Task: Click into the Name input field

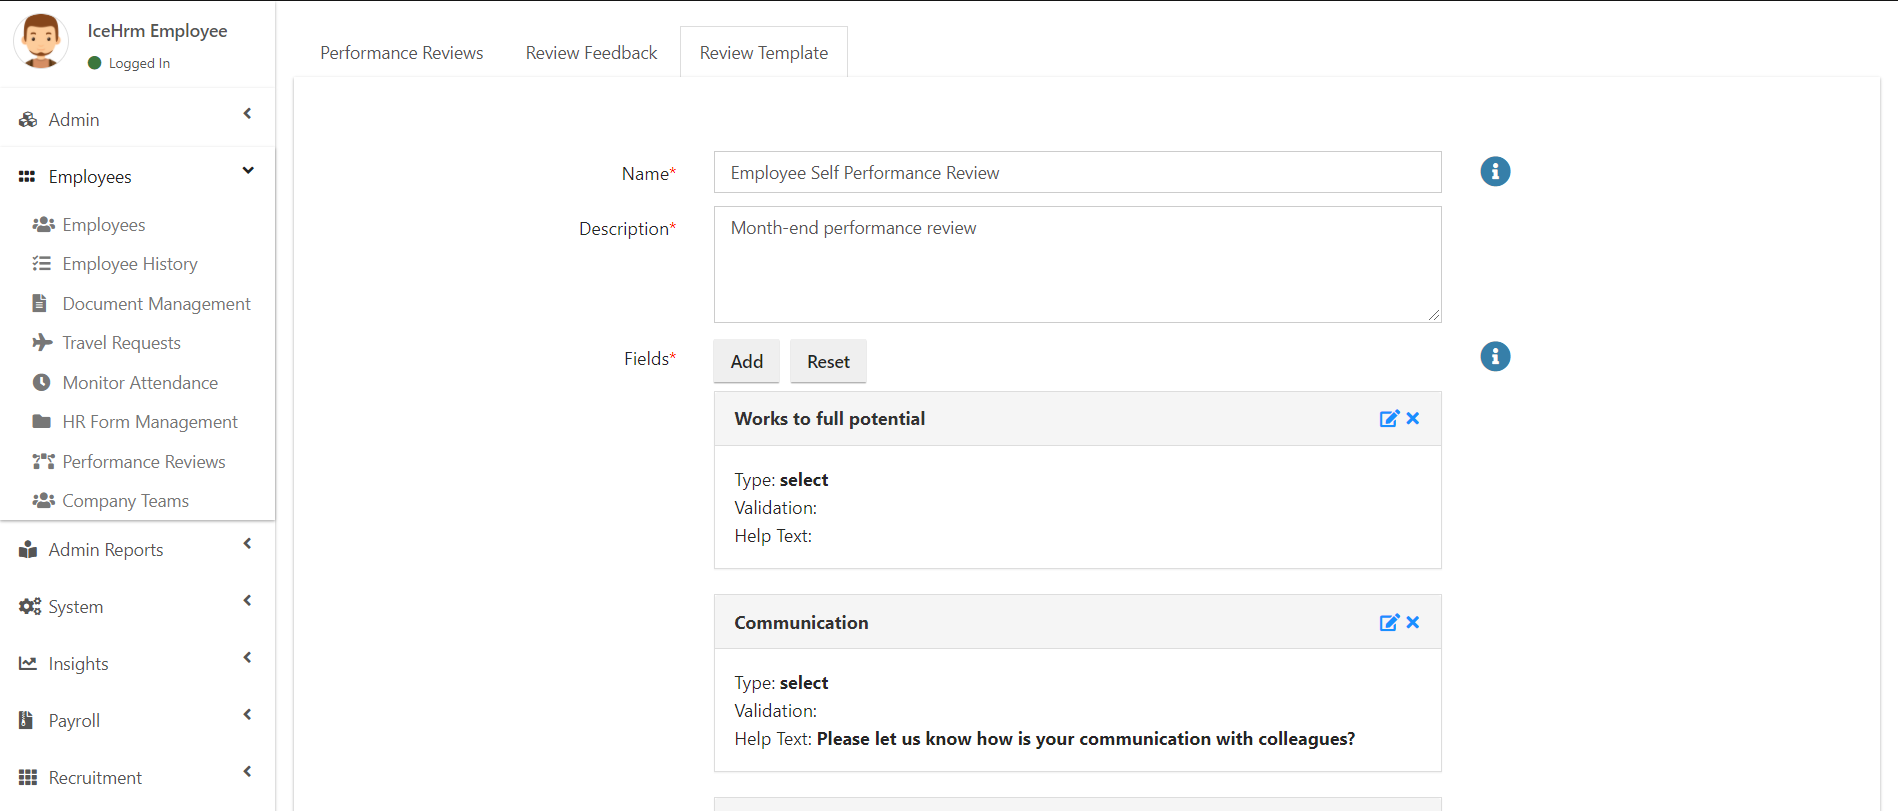Action: 1077,172
